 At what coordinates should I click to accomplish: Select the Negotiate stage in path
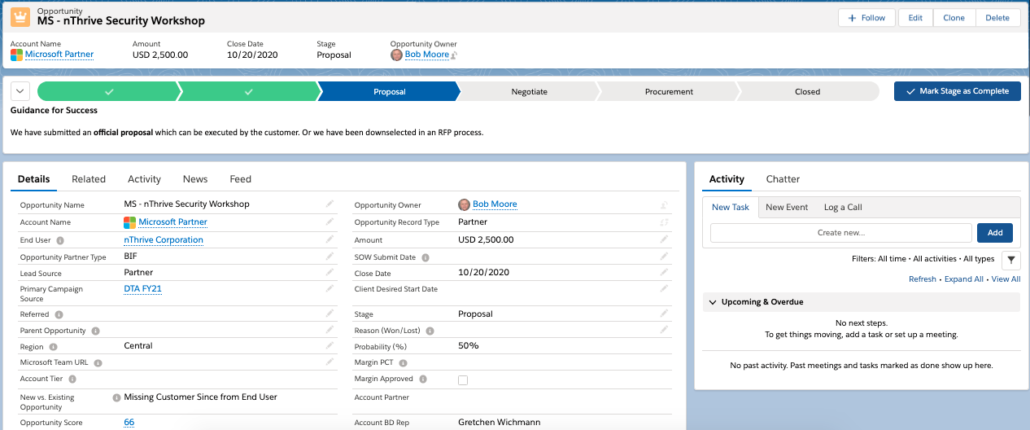[x=529, y=92]
